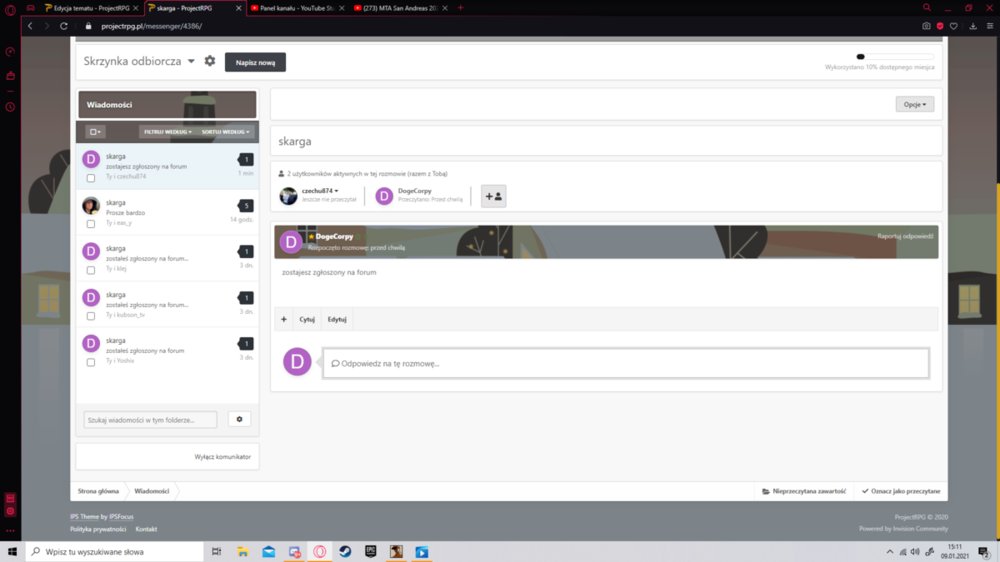Click the Wiadomości breadcrumb

(x=152, y=491)
